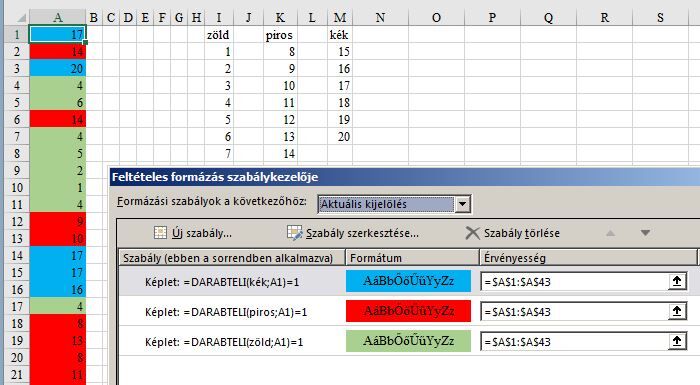Select row 1 header

(x=17, y=34)
